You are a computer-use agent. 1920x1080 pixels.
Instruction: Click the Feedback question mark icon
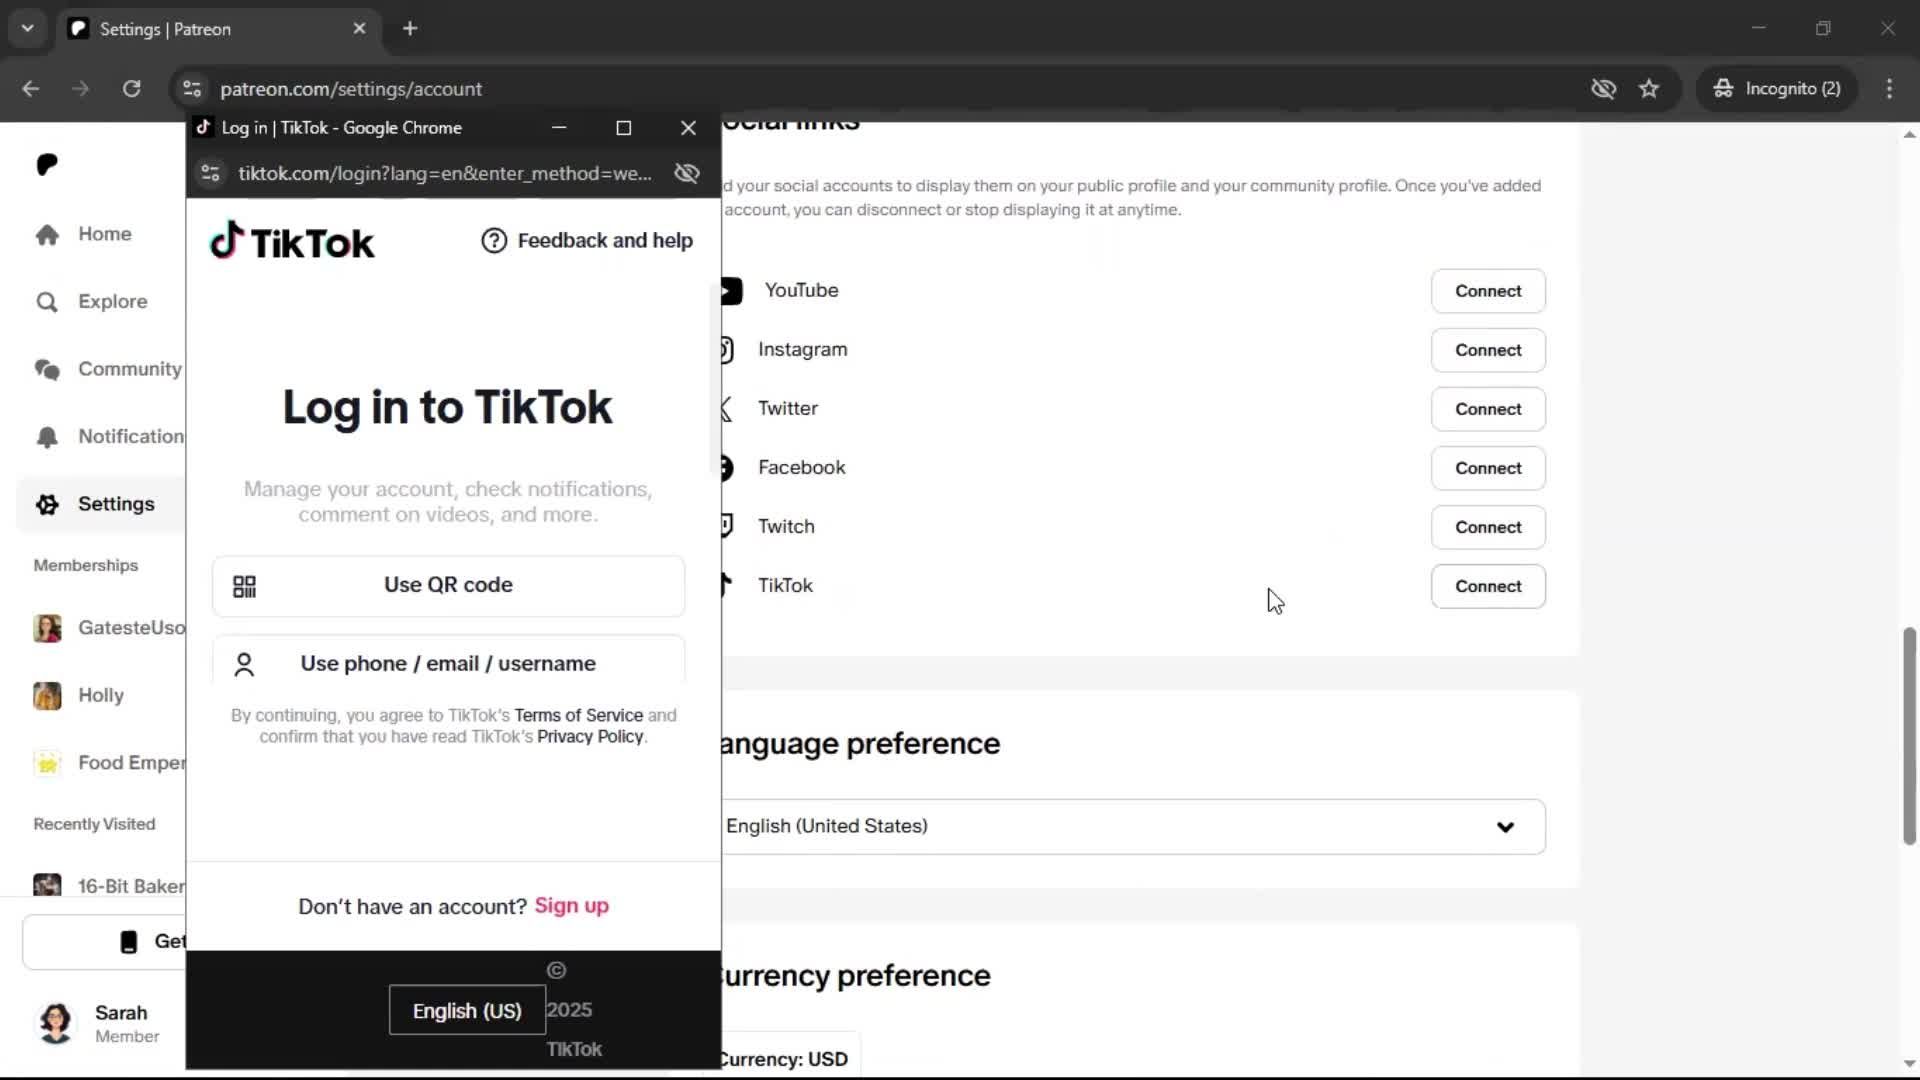click(494, 241)
